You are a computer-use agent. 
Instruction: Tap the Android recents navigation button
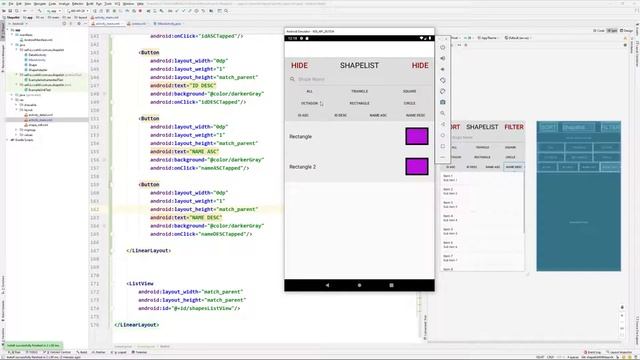click(x=391, y=285)
